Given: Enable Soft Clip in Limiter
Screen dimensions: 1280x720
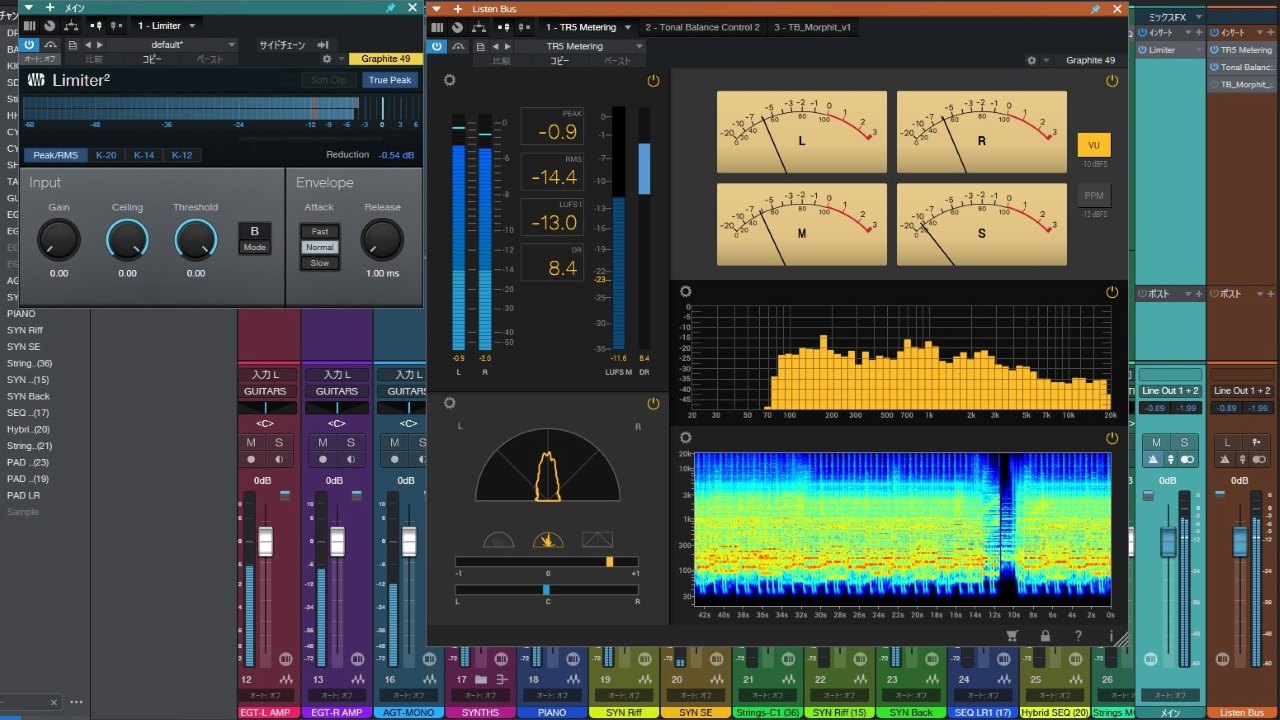Looking at the screenshot, I should pyautogui.click(x=329, y=80).
